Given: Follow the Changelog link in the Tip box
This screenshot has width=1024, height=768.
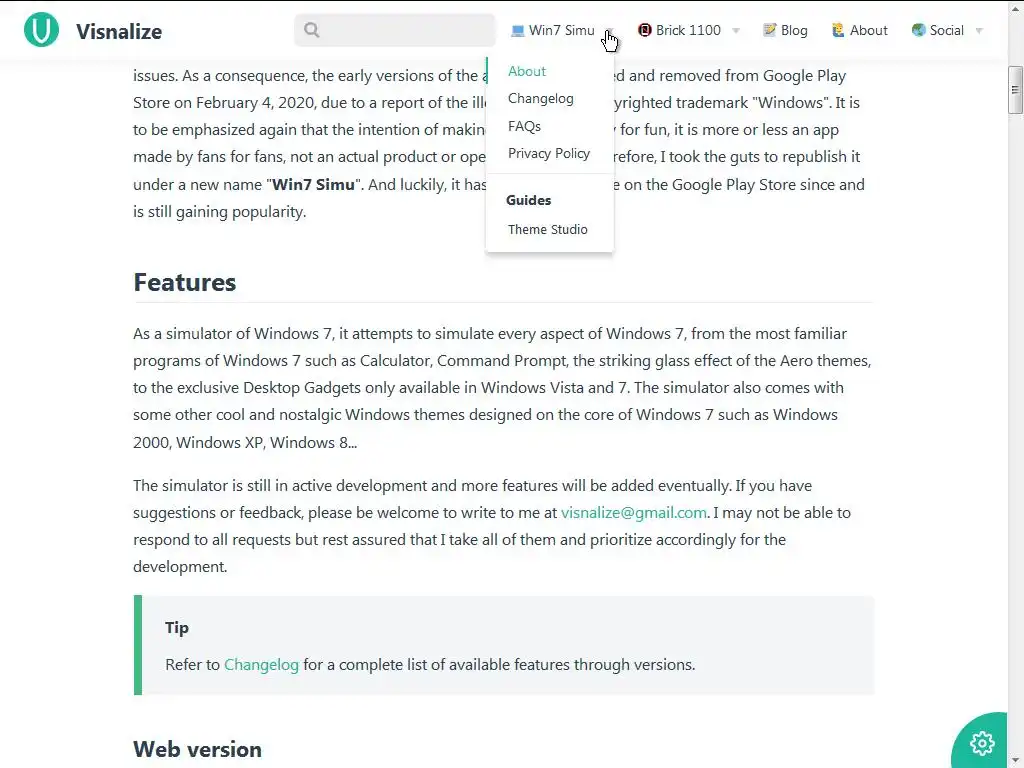Looking at the screenshot, I should tap(261, 664).
